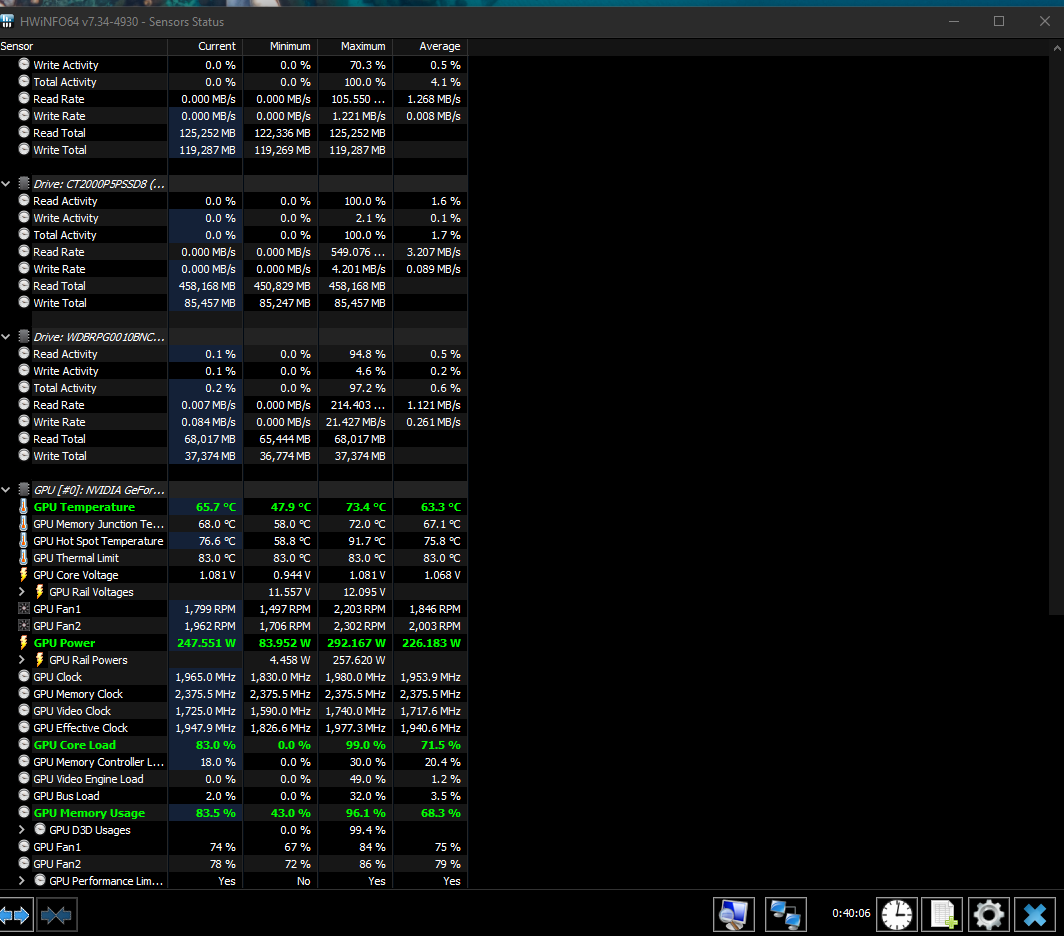Open the remote monitoring icon
Image resolution: width=1064 pixels, height=936 pixels.
(785, 914)
